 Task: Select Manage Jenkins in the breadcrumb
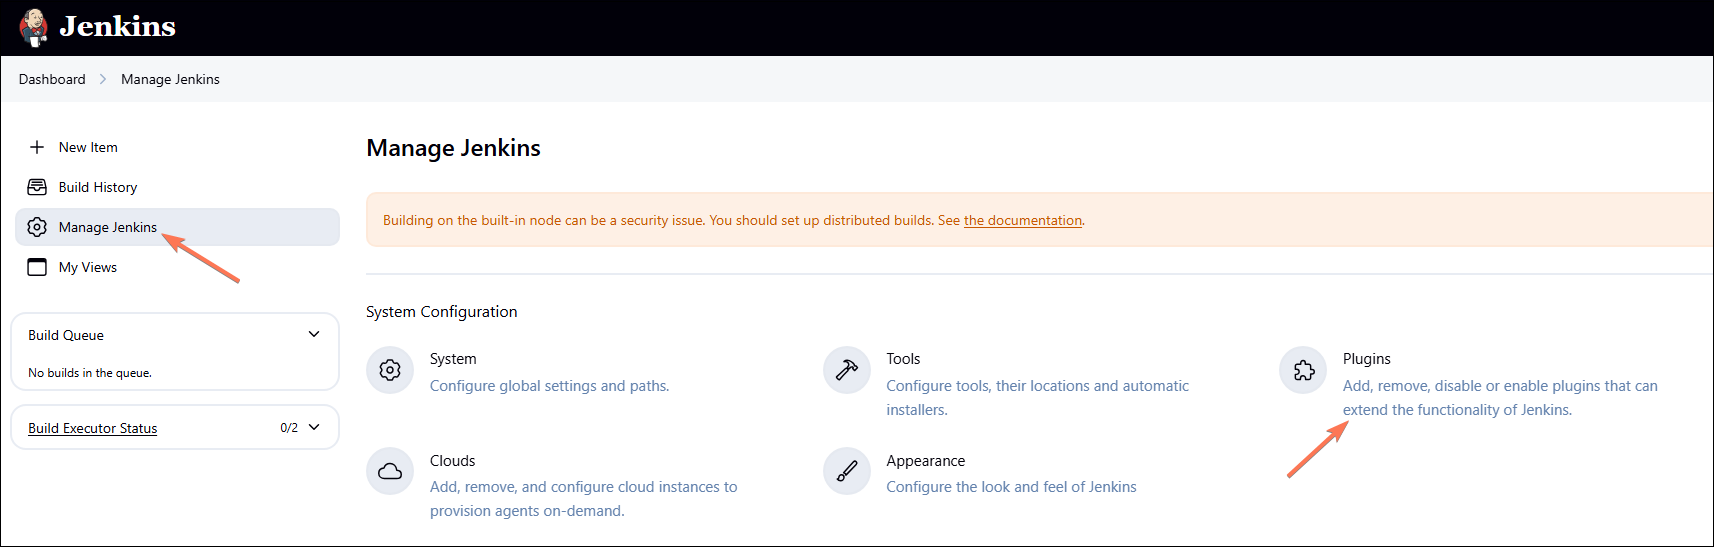[x=170, y=79]
